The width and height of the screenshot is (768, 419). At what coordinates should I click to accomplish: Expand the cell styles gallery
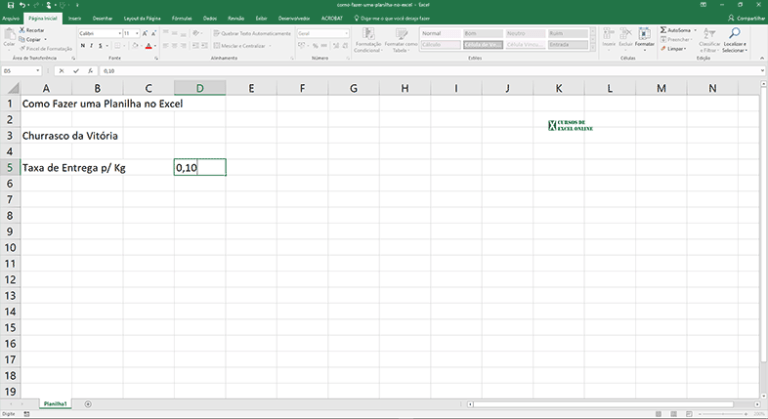pyautogui.click(x=593, y=49)
